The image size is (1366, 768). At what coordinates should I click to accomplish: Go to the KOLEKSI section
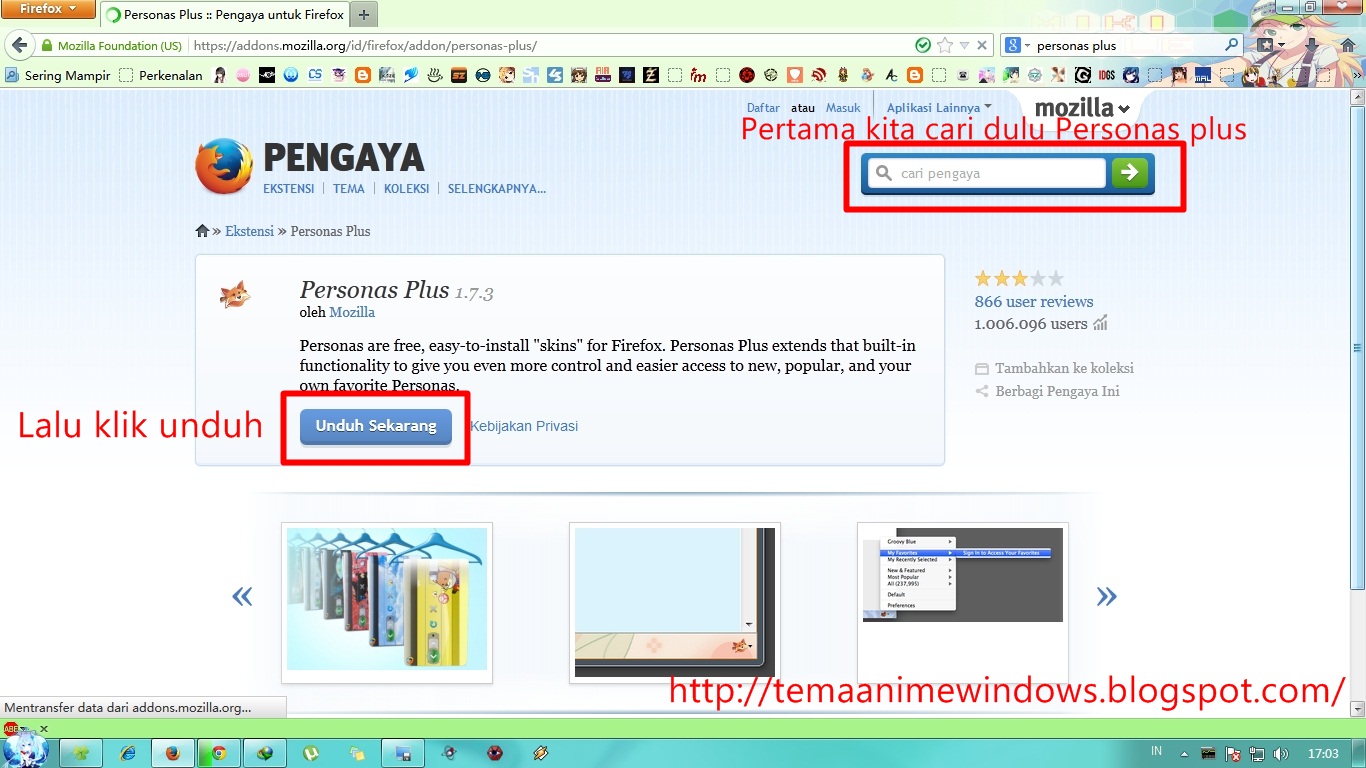point(406,189)
